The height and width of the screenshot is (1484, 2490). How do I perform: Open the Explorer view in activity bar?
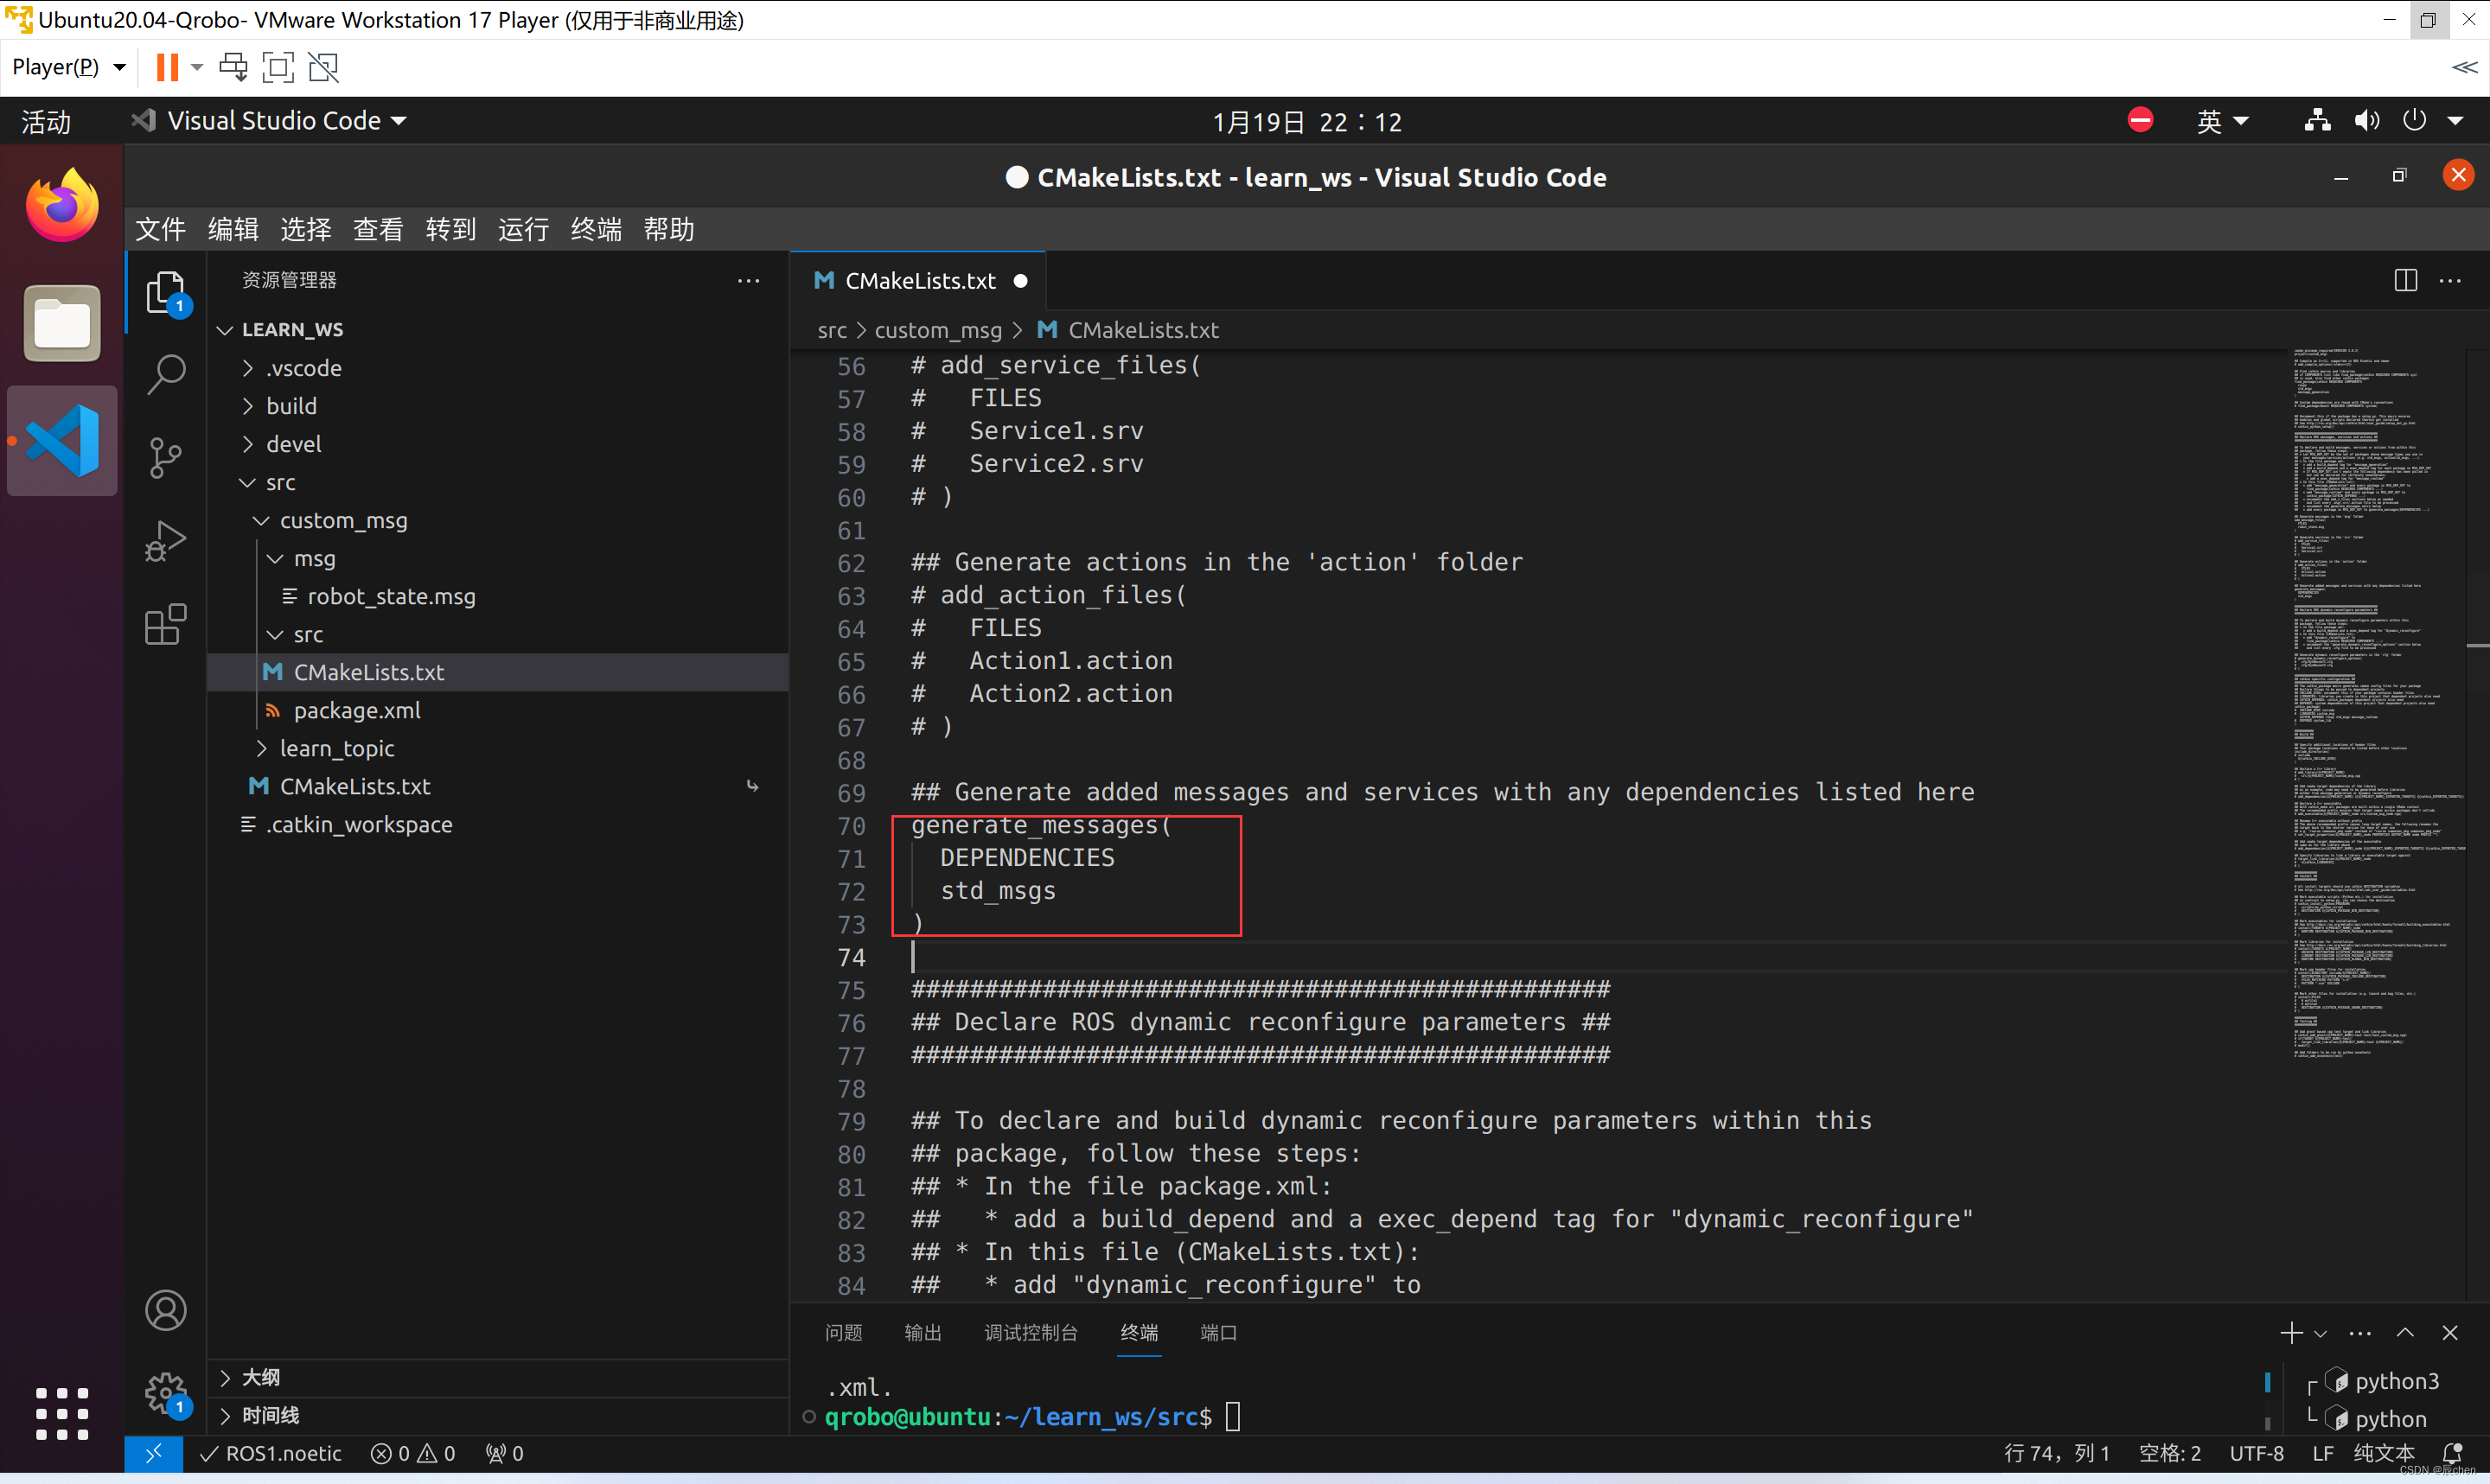point(166,292)
